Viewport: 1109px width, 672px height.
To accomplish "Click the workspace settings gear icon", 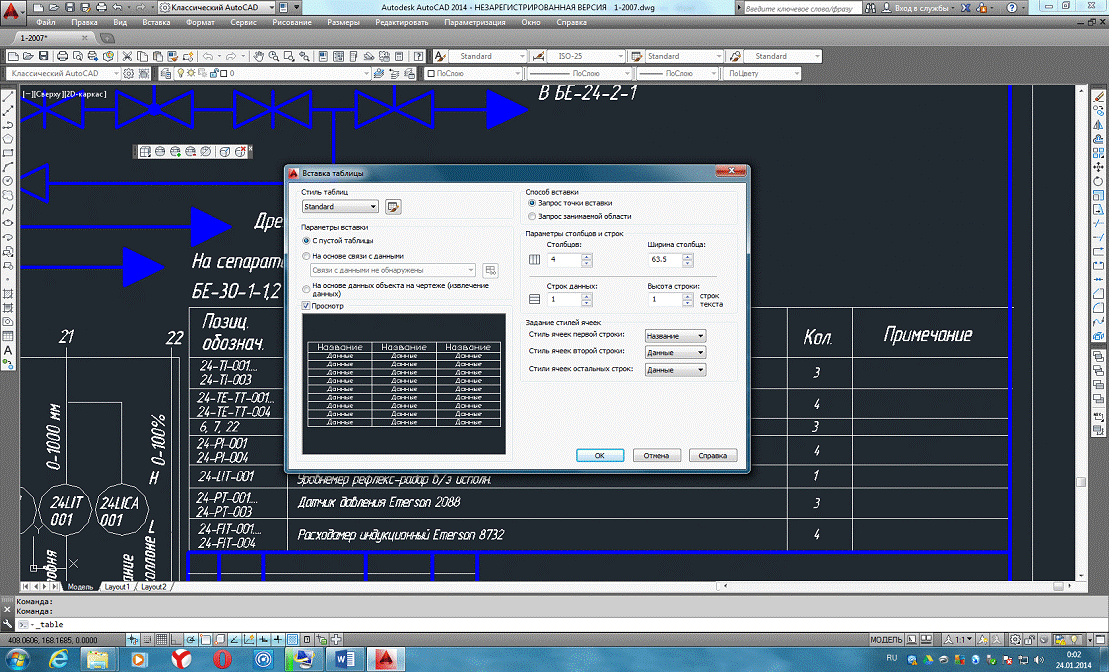I will [x=130, y=73].
